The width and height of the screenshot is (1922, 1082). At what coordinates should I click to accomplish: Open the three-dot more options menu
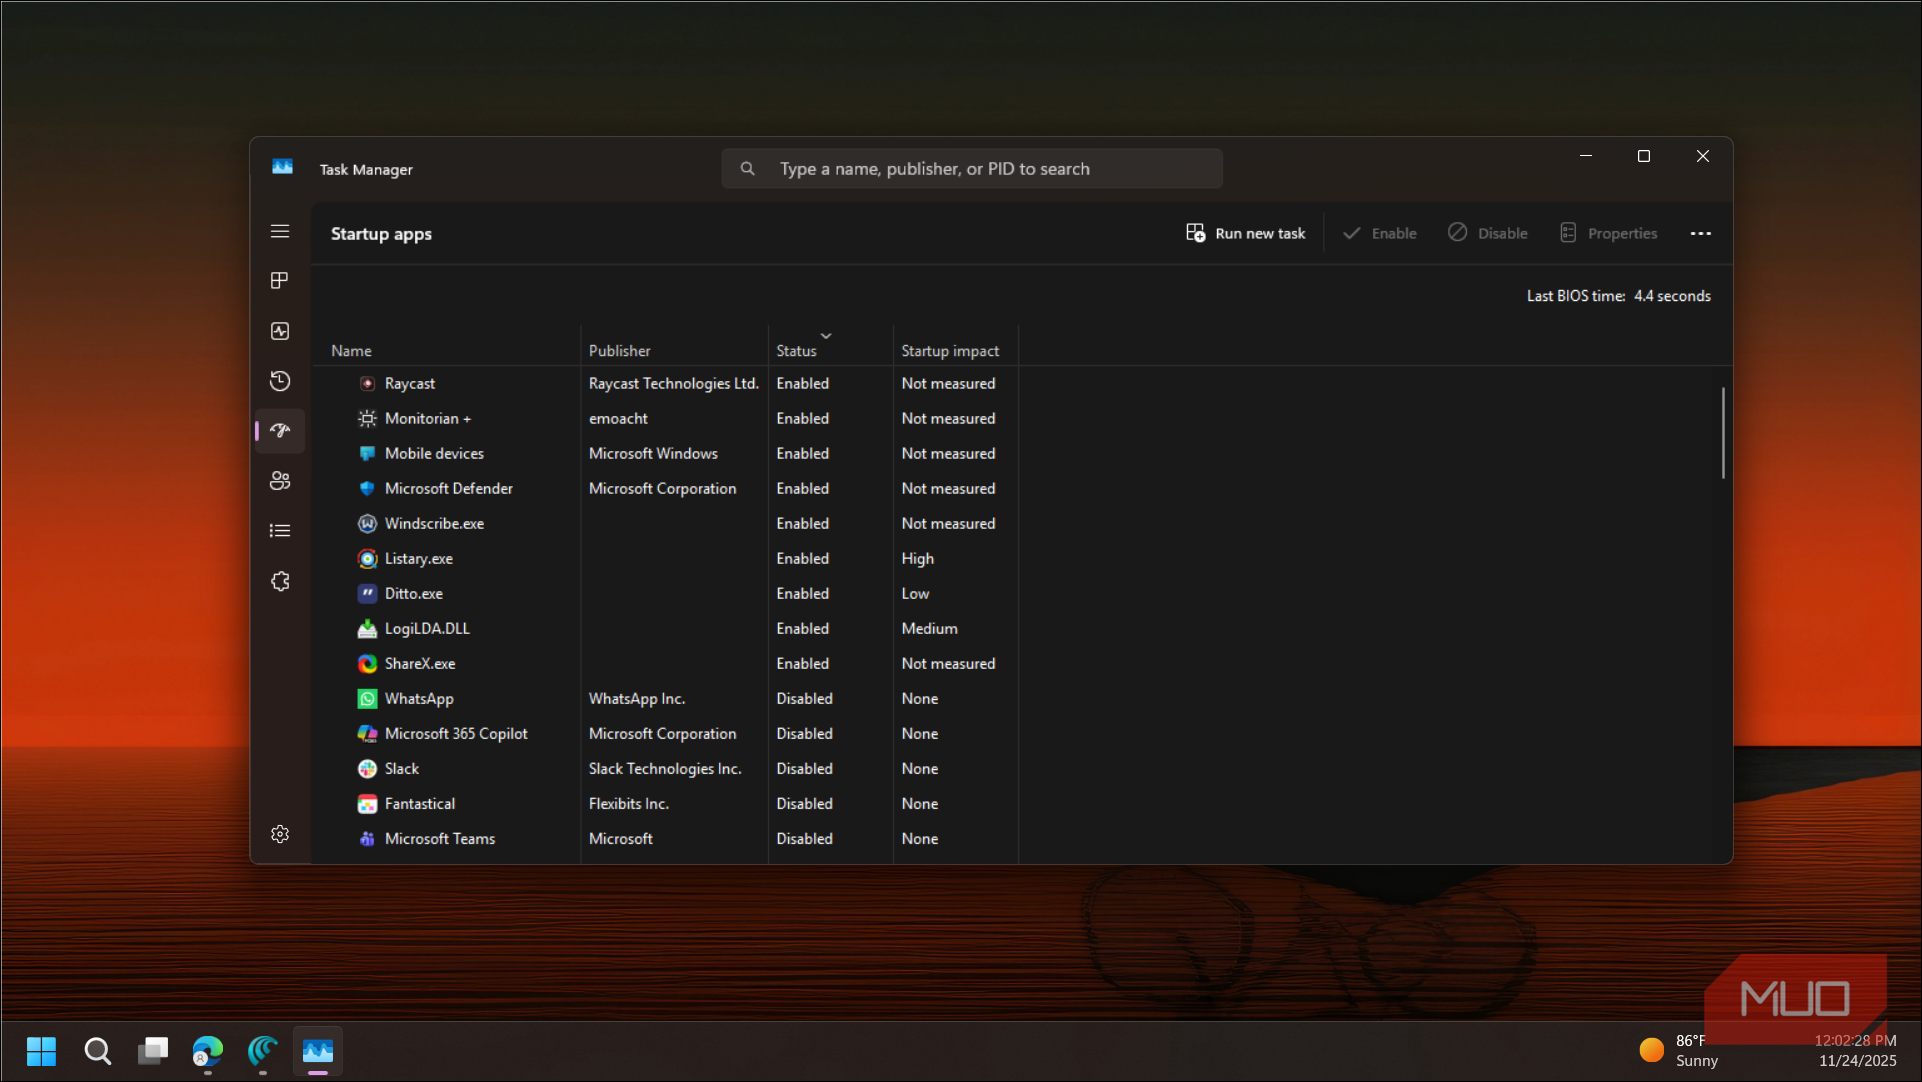pyautogui.click(x=1701, y=233)
